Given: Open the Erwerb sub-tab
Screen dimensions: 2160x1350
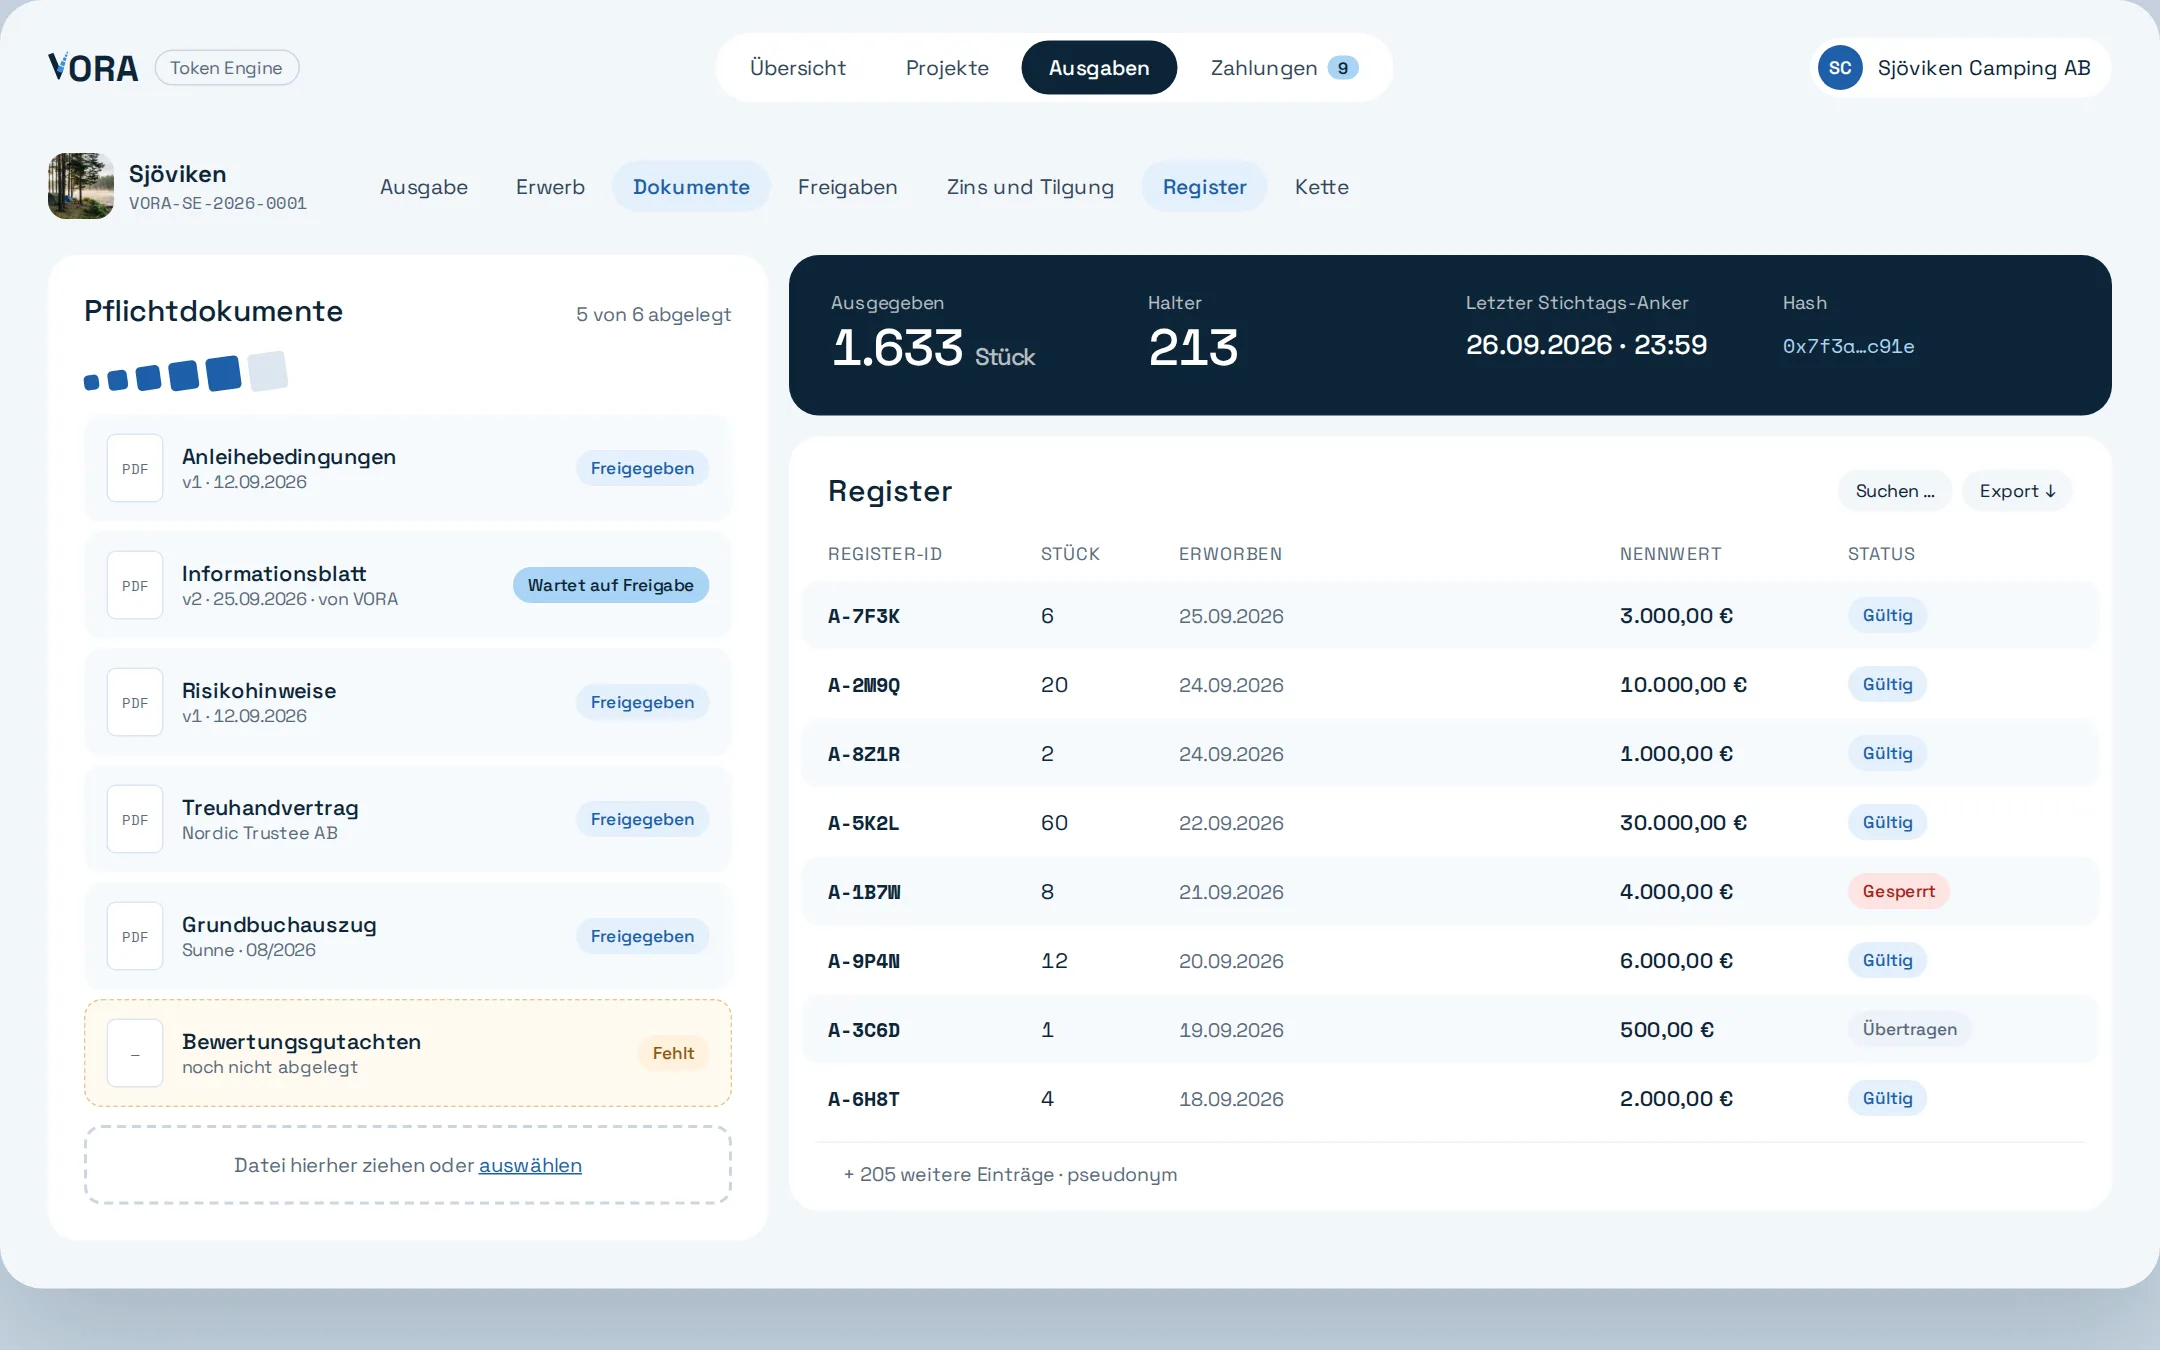Looking at the screenshot, I should tap(550, 187).
